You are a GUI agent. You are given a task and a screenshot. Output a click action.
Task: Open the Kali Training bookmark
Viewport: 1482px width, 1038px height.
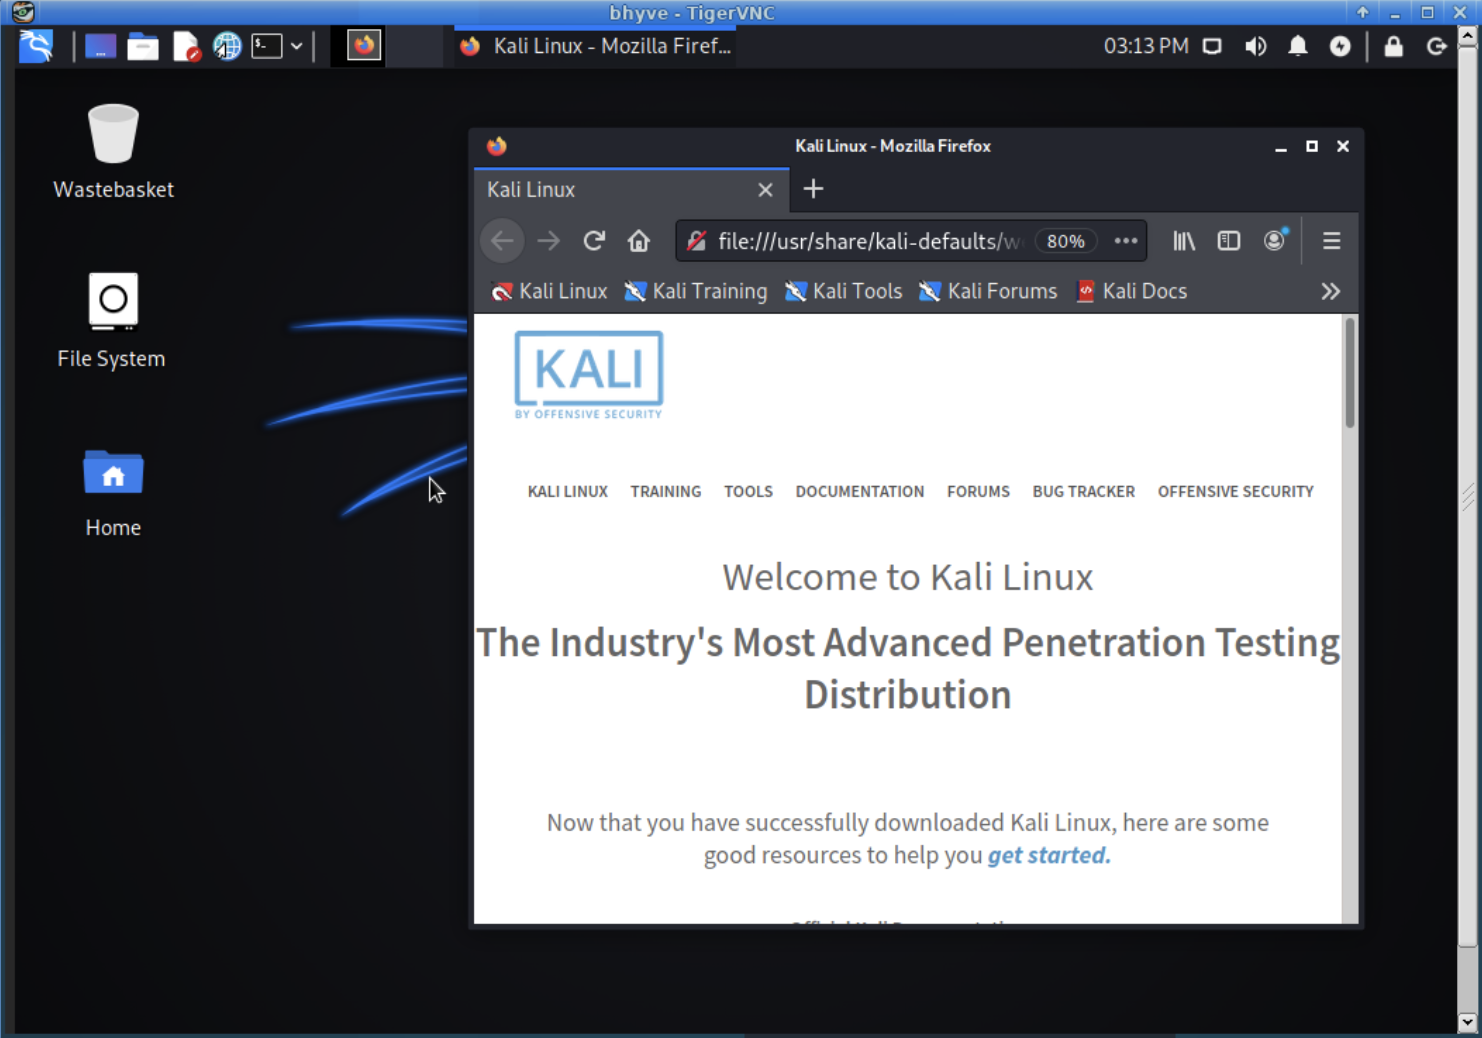[x=696, y=291]
